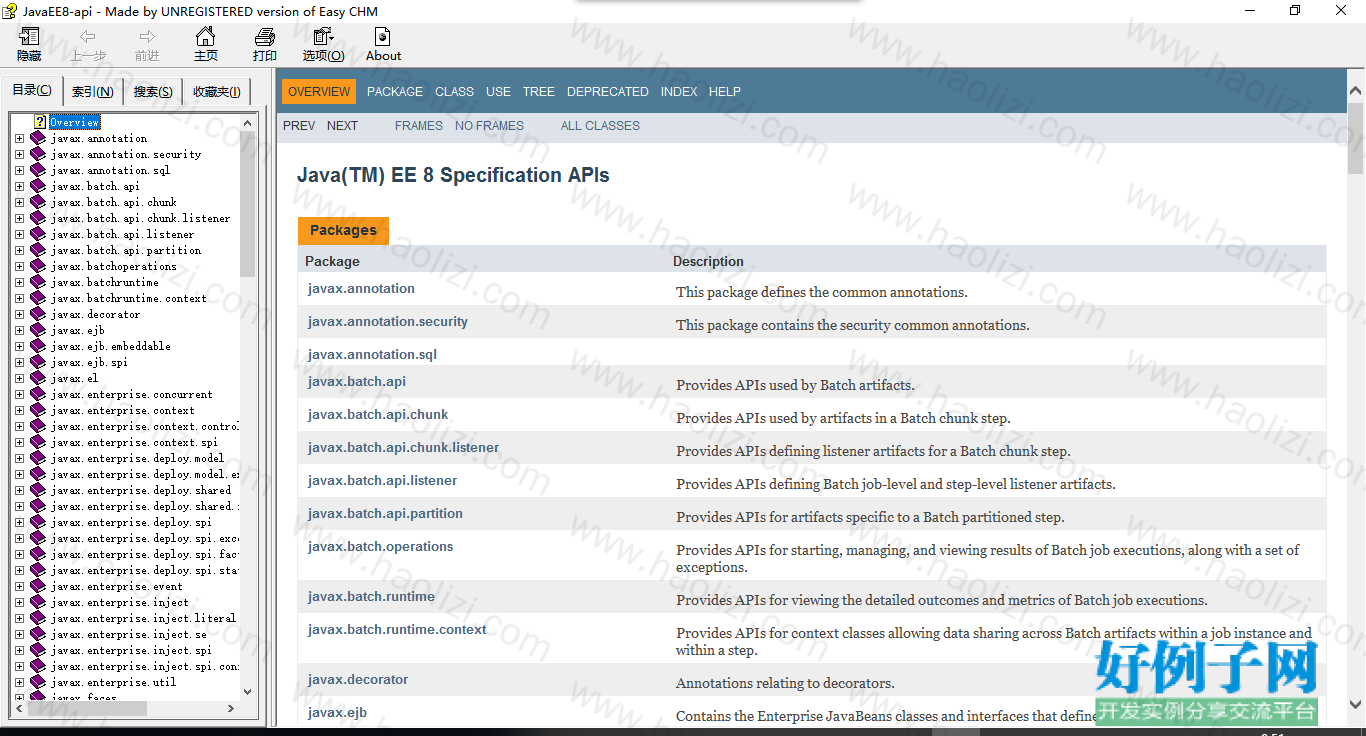Expand the javax.enterprise.deploy.shared tree node
The width and height of the screenshot is (1366, 736).
pyautogui.click(x=19, y=490)
